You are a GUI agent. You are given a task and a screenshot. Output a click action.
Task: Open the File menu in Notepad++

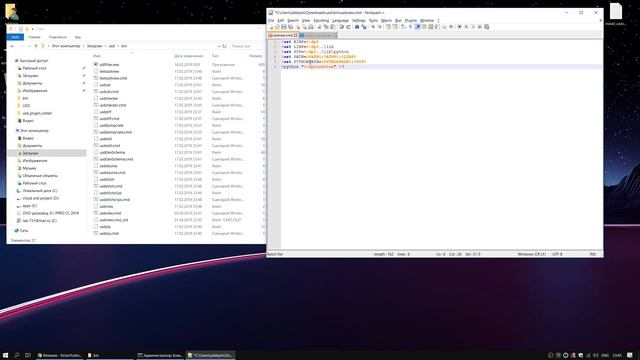pyautogui.click(x=271, y=20)
